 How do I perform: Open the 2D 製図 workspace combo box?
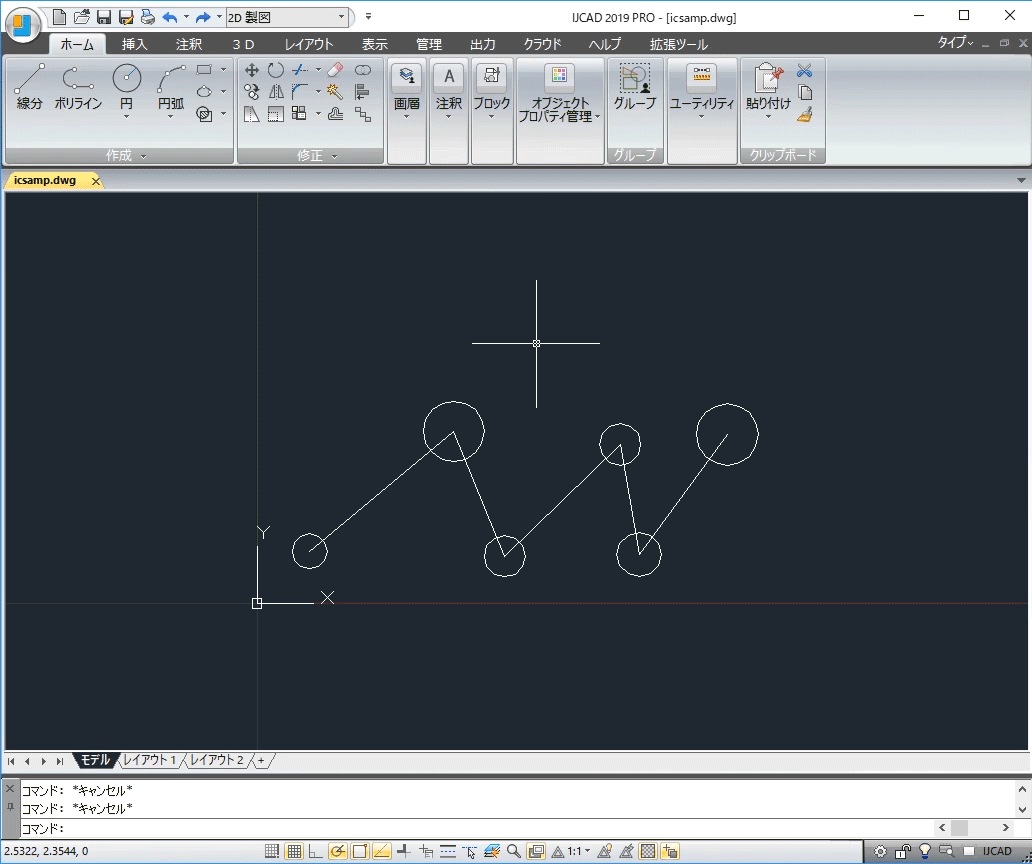pos(287,18)
